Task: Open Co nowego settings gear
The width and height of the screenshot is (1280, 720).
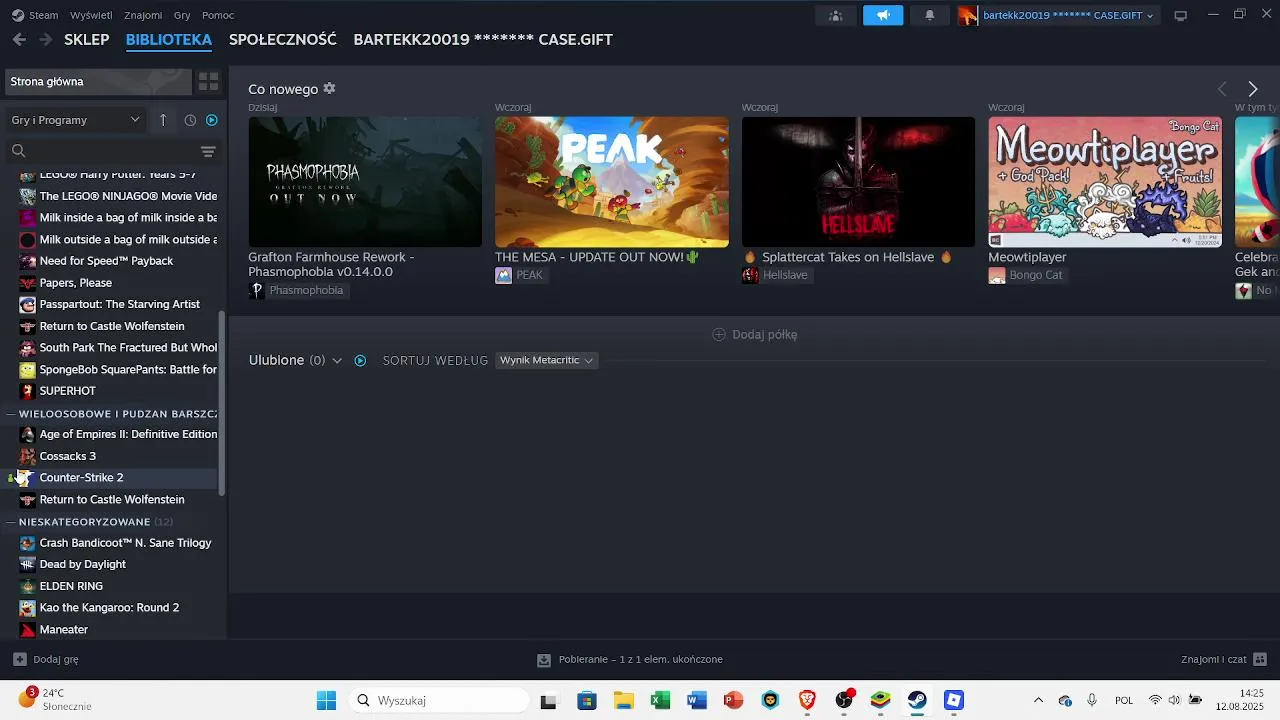Action: pyautogui.click(x=329, y=88)
